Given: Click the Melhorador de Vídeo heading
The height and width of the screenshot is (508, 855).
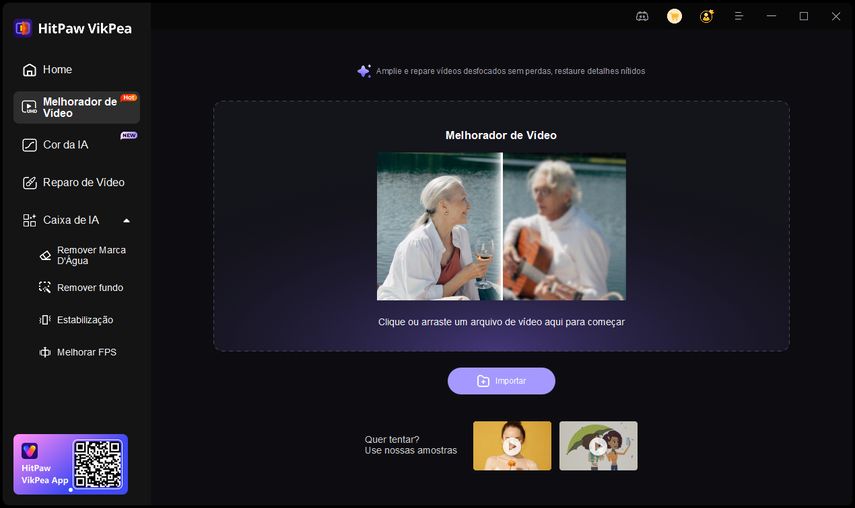Looking at the screenshot, I should click(501, 135).
